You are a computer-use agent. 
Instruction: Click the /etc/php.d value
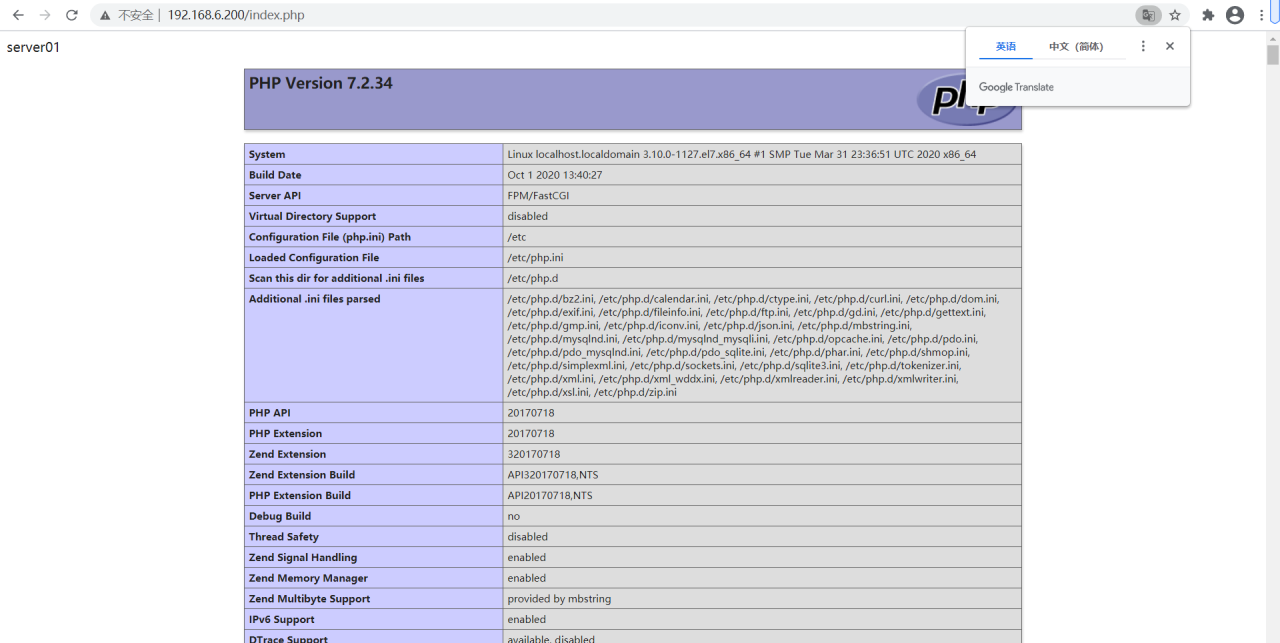pyautogui.click(x=533, y=278)
